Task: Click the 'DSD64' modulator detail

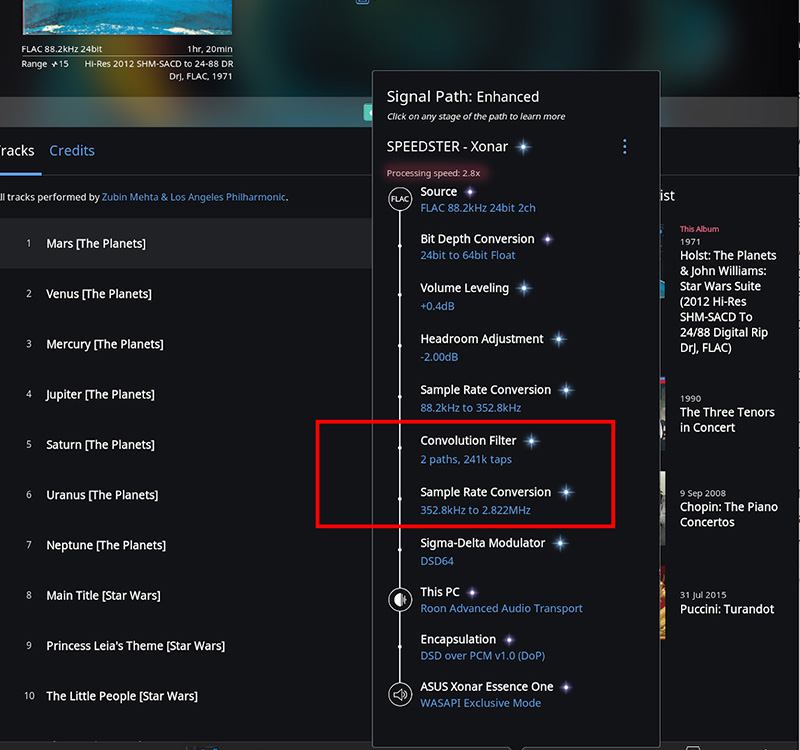Action: click(x=437, y=561)
